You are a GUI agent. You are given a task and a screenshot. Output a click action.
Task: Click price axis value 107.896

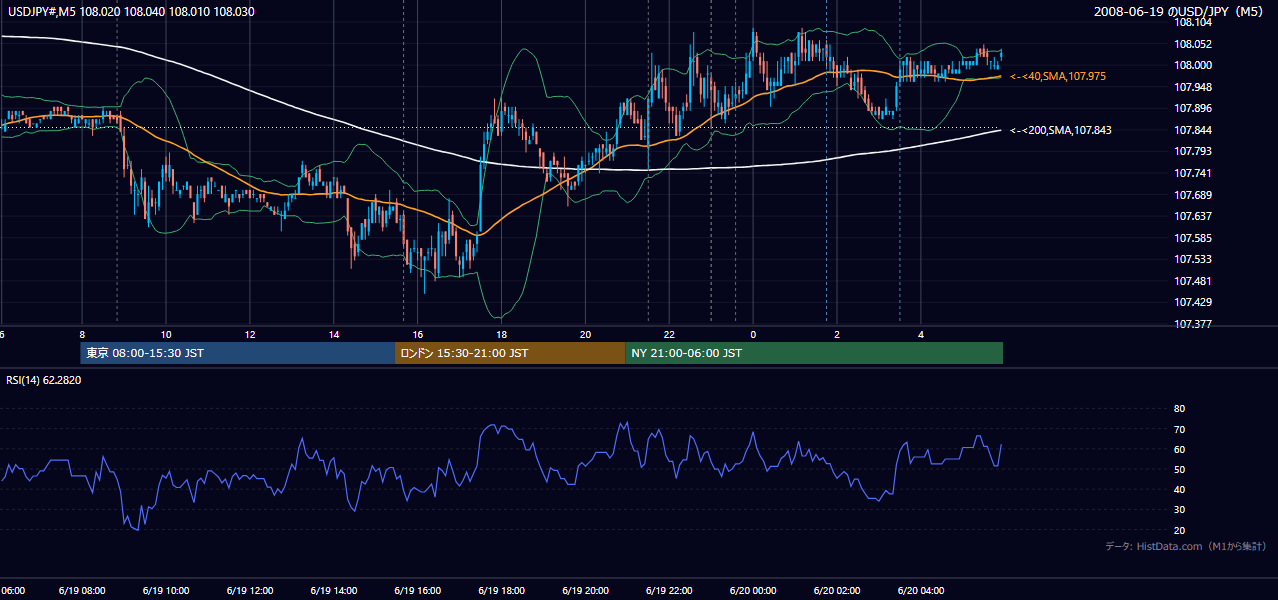tap(1192, 108)
